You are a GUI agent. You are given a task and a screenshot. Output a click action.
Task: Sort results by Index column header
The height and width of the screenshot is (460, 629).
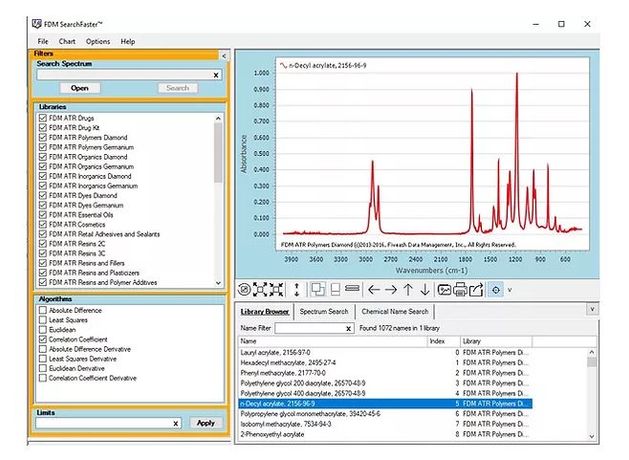click(x=444, y=341)
